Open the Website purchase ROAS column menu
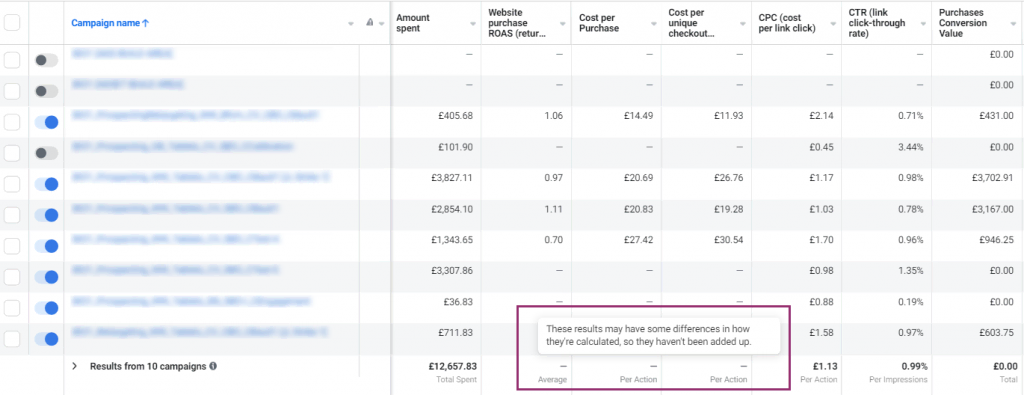This screenshot has height=395, width=1024. click(563, 24)
